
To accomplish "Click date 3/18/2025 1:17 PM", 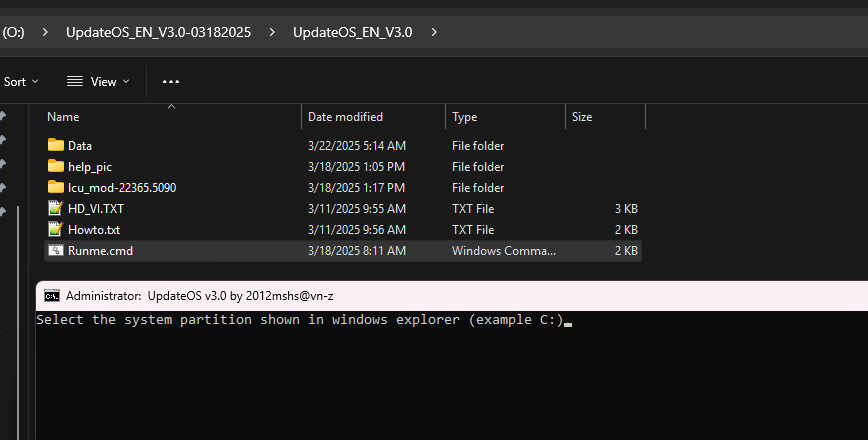I will [356, 188].
